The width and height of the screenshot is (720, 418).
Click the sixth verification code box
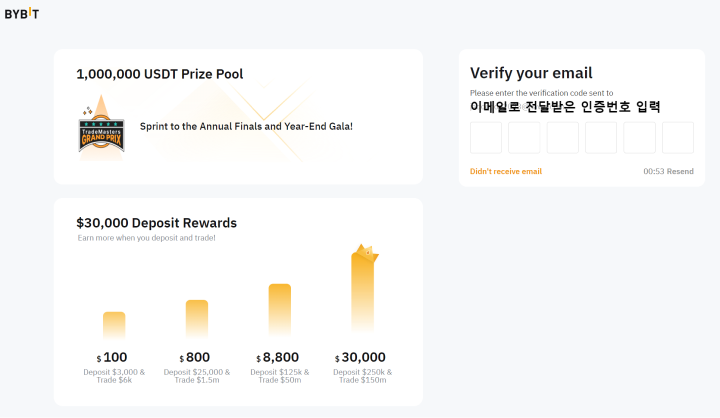pyautogui.click(x=678, y=138)
